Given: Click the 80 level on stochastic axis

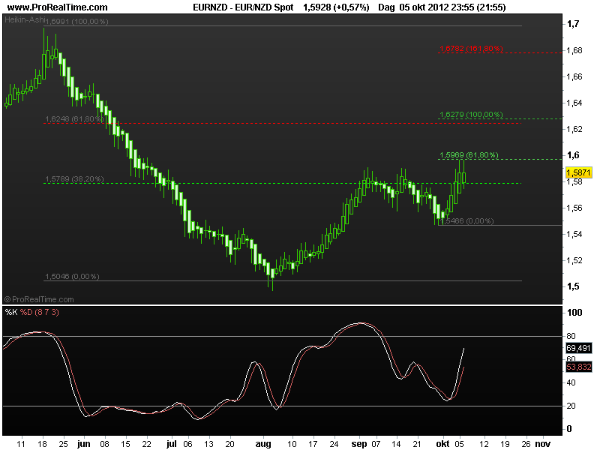Looking at the screenshot, I should coord(571,337).
